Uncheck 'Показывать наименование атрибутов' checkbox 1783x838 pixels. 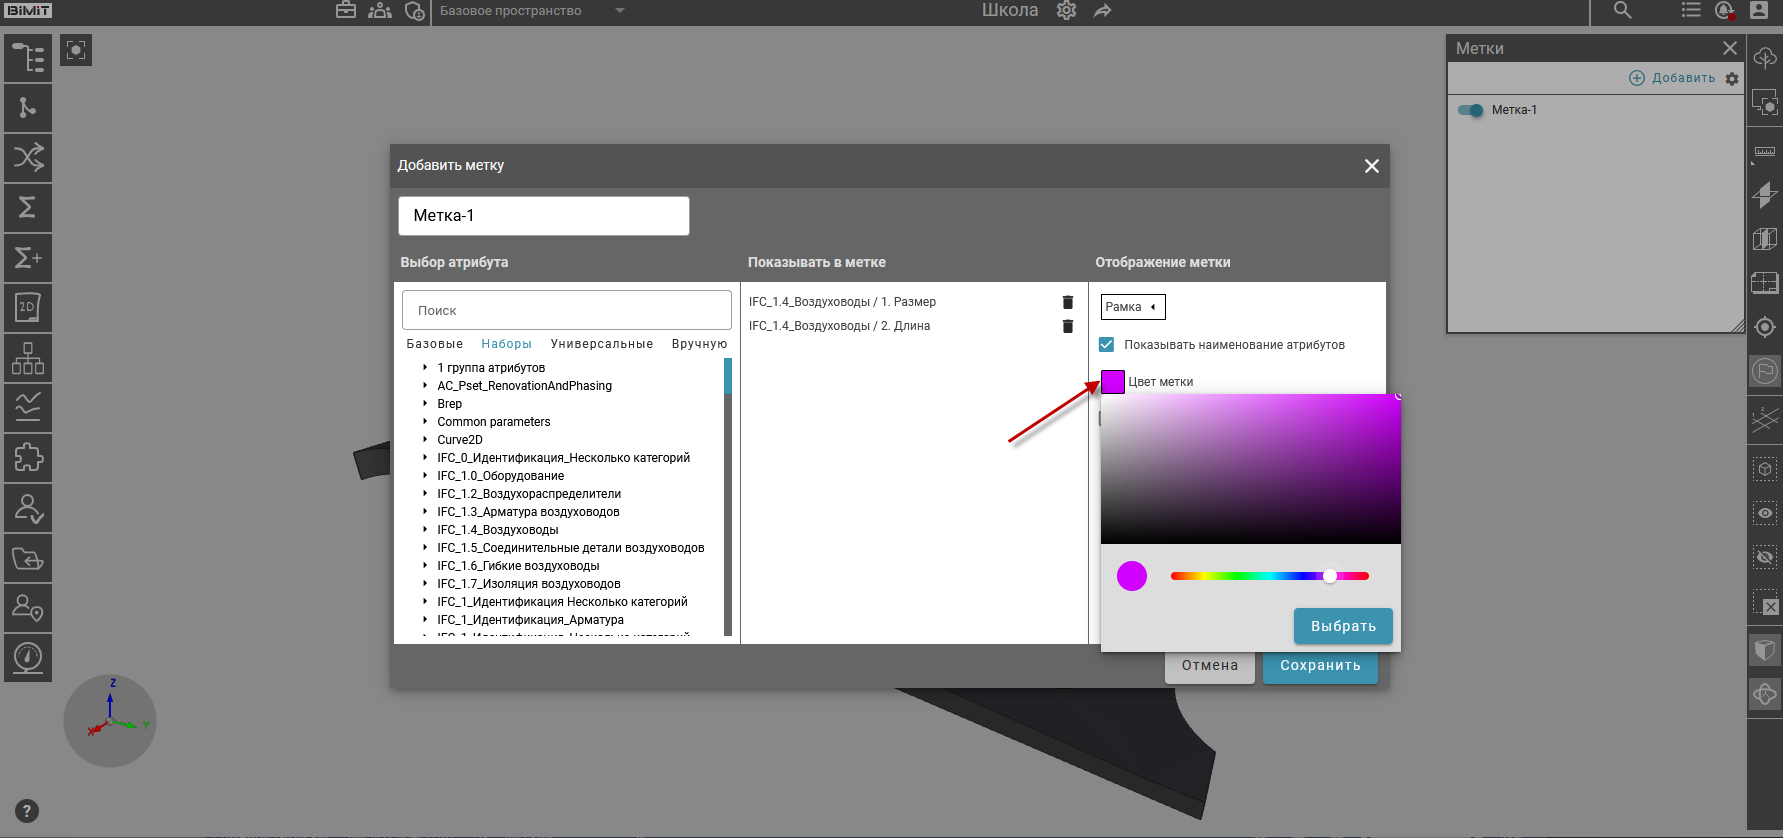point(1107,345)
